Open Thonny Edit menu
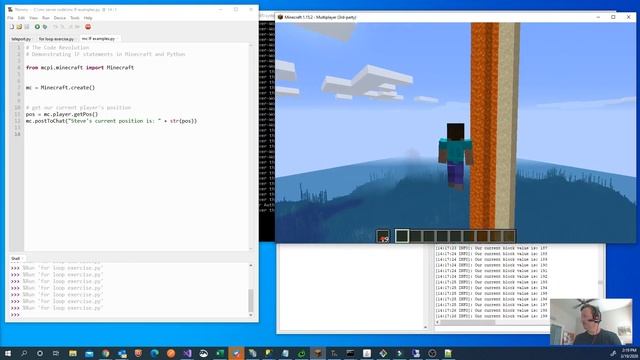Image resolution: width=640 pixels, height=360 pixels. pos(21,18)
